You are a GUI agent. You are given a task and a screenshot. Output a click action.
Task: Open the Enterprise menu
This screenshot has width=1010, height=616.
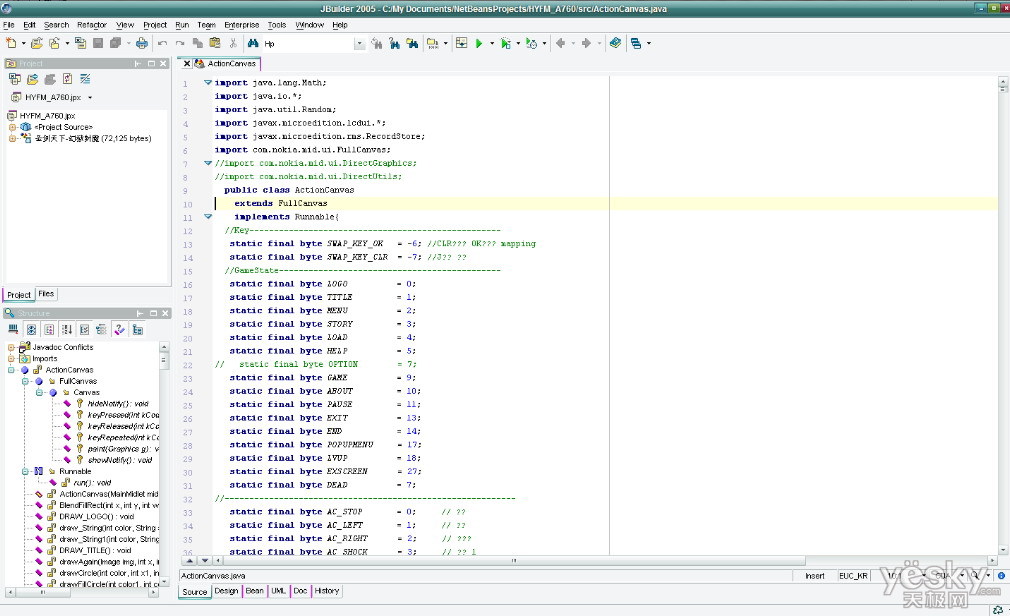point(242,25)
